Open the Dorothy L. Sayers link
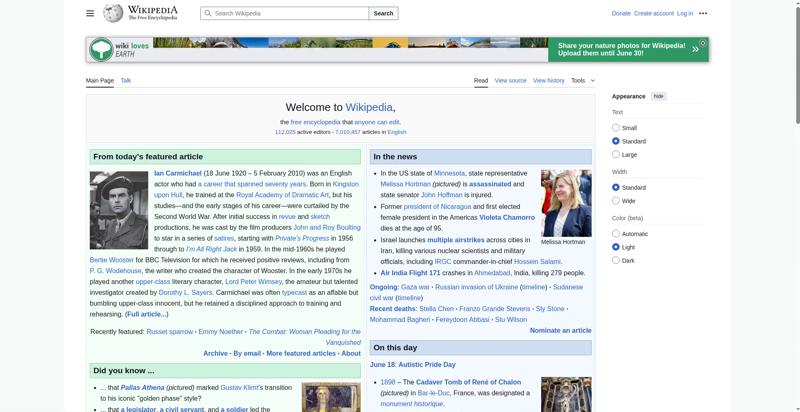The image size is (800, 412). pyautogui.click(x=185, y=293)
